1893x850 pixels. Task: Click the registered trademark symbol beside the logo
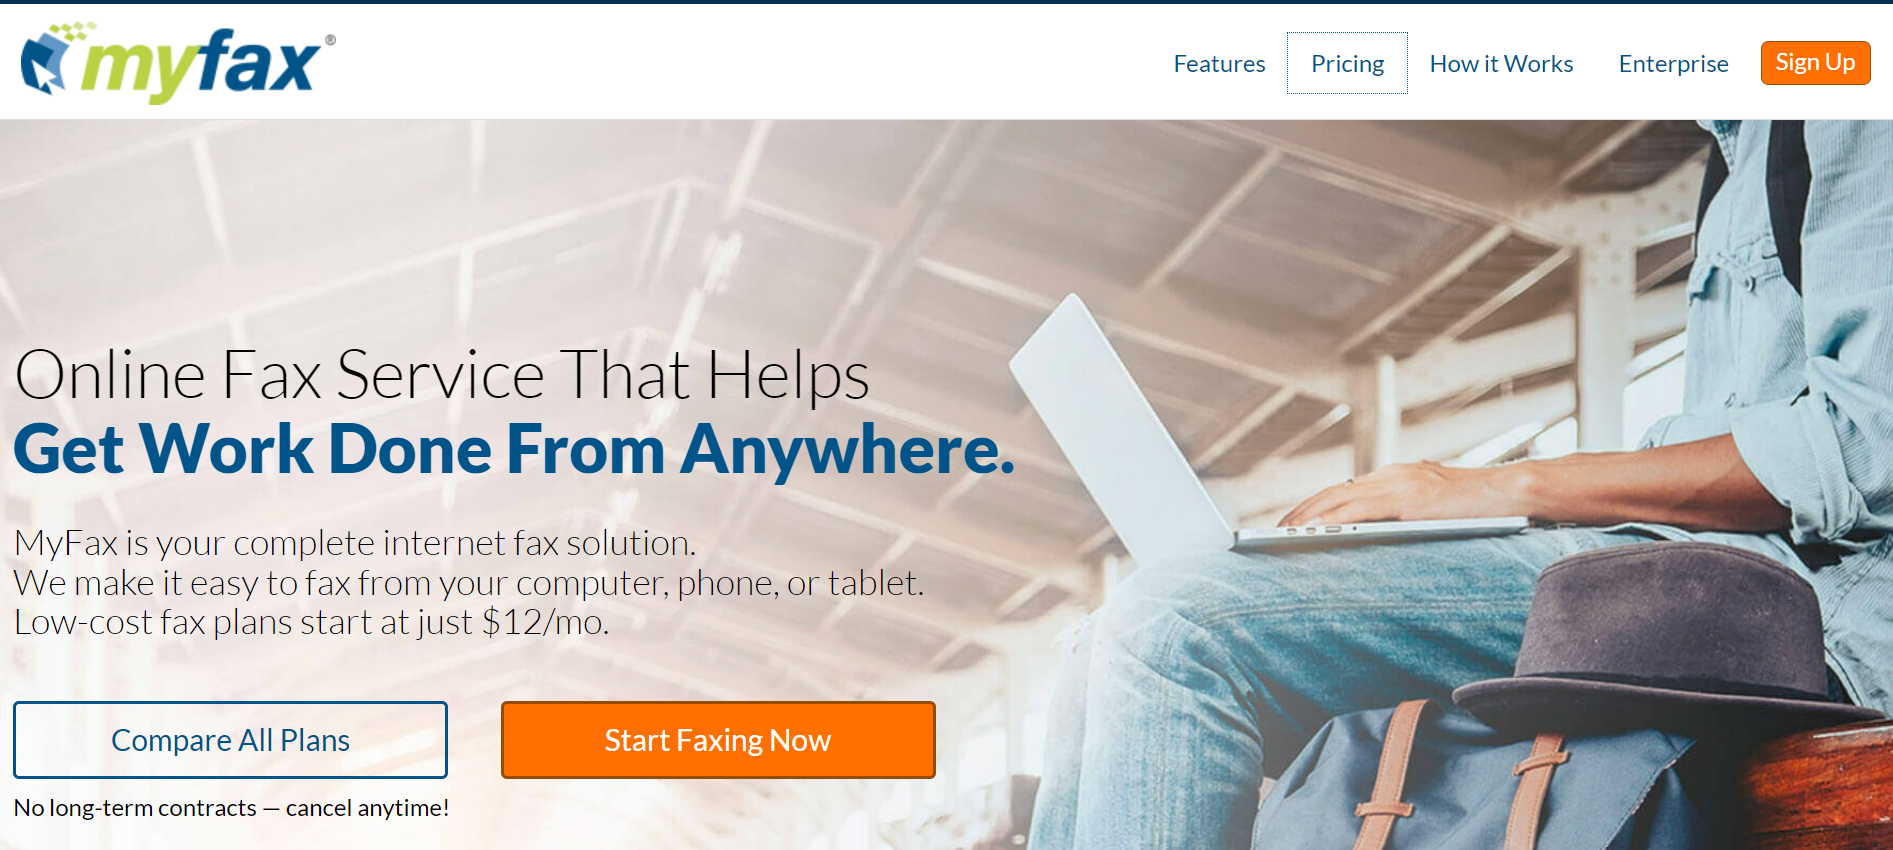point(330,40)
